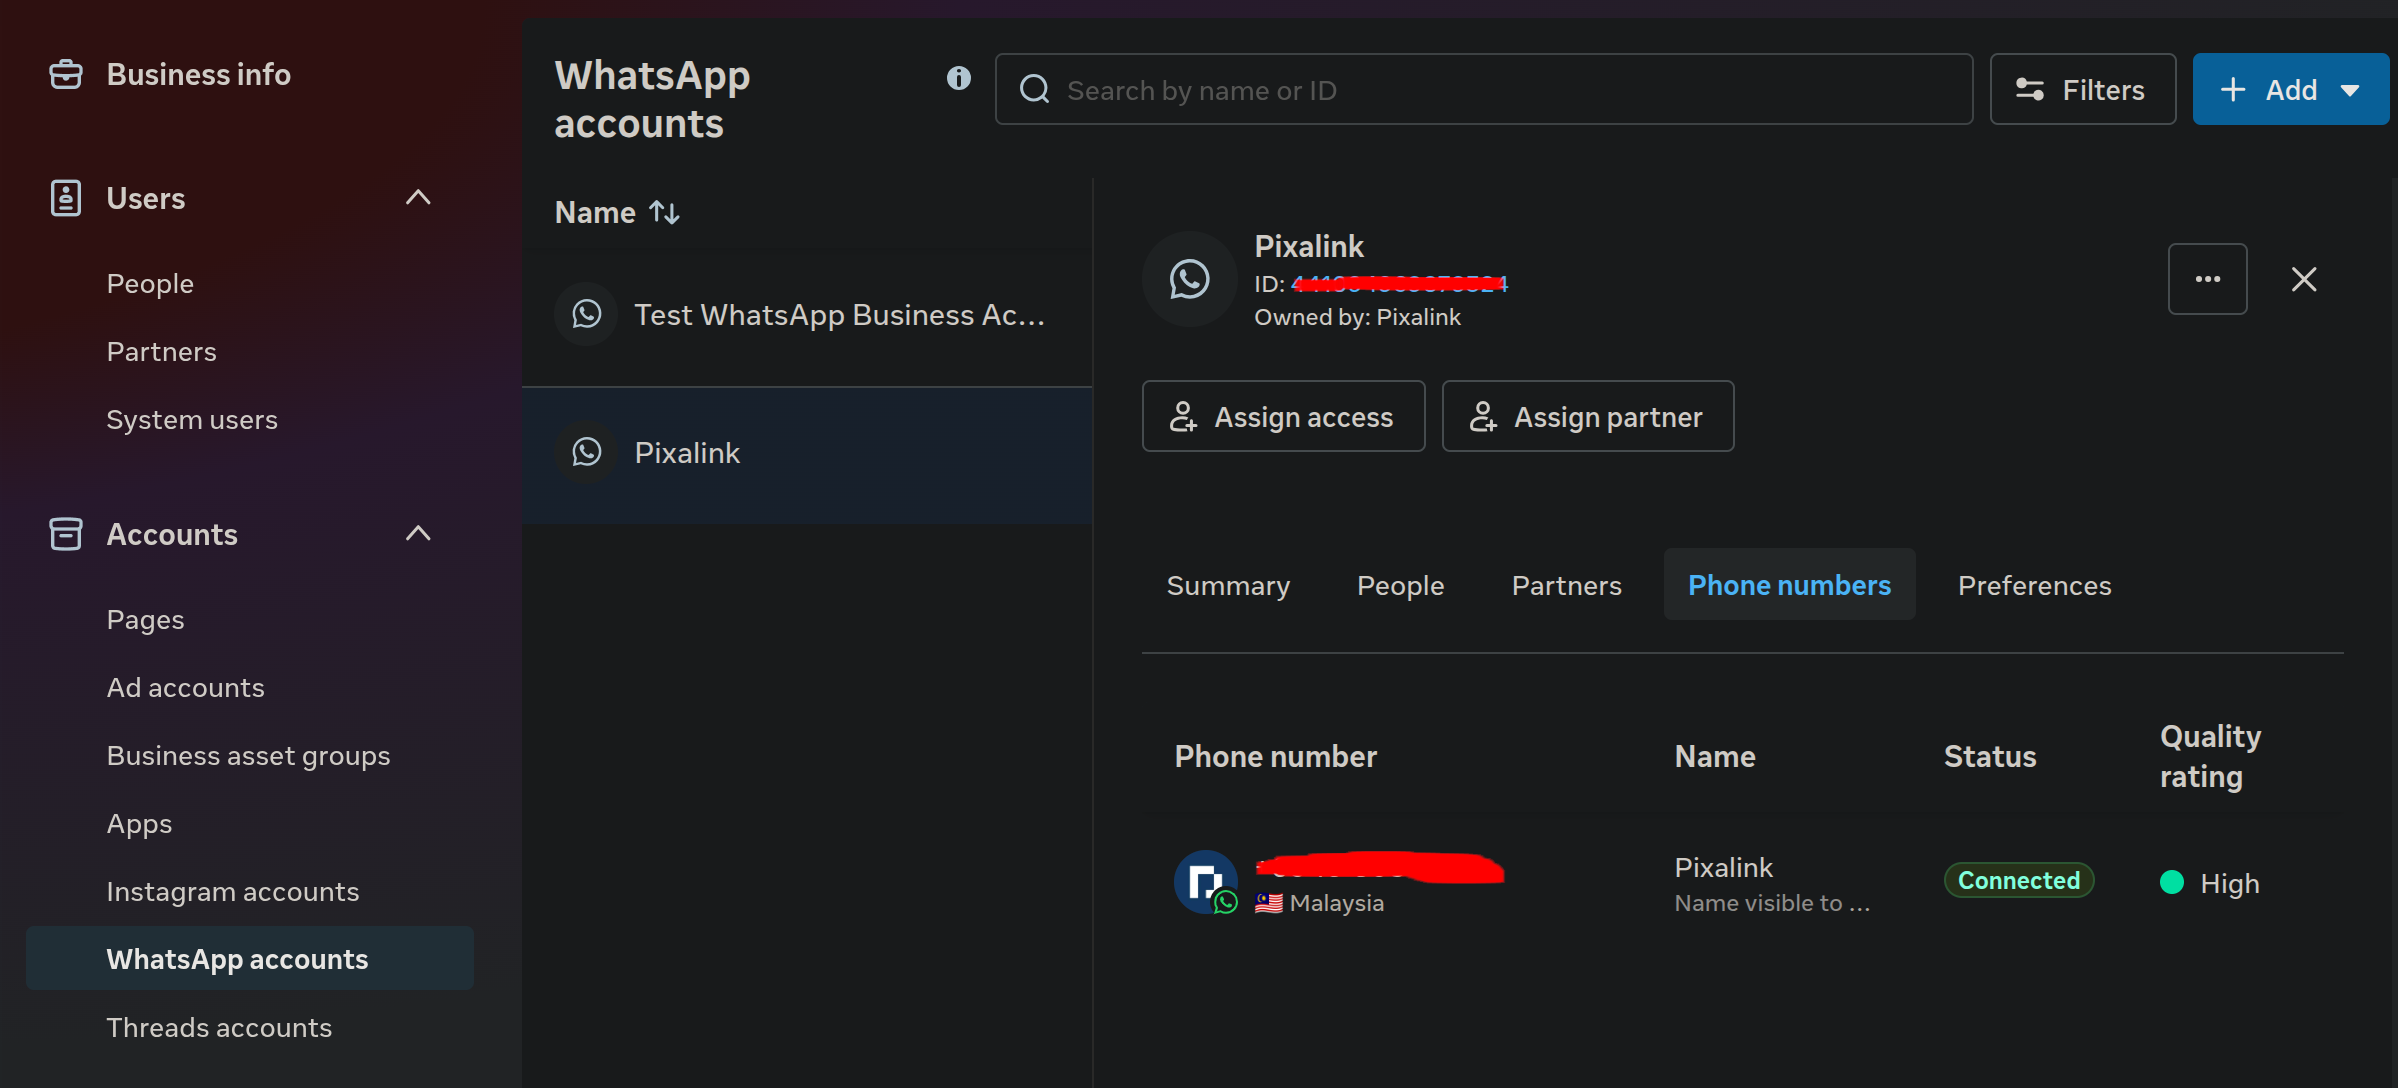2398x1088 pixels.
Task: Click the Users badge icon in sidebar
Action: (66, 198)
